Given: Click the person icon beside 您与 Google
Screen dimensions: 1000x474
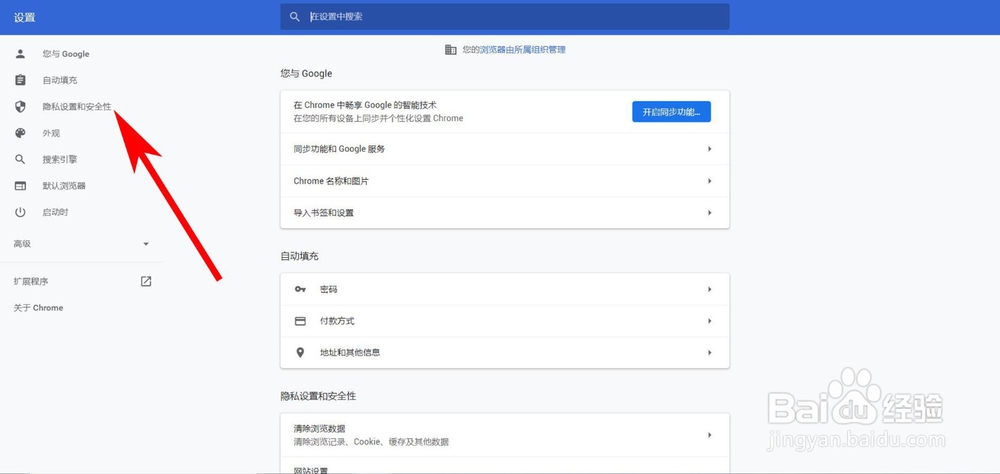Looking at the screenshot, I should point(20,54).
